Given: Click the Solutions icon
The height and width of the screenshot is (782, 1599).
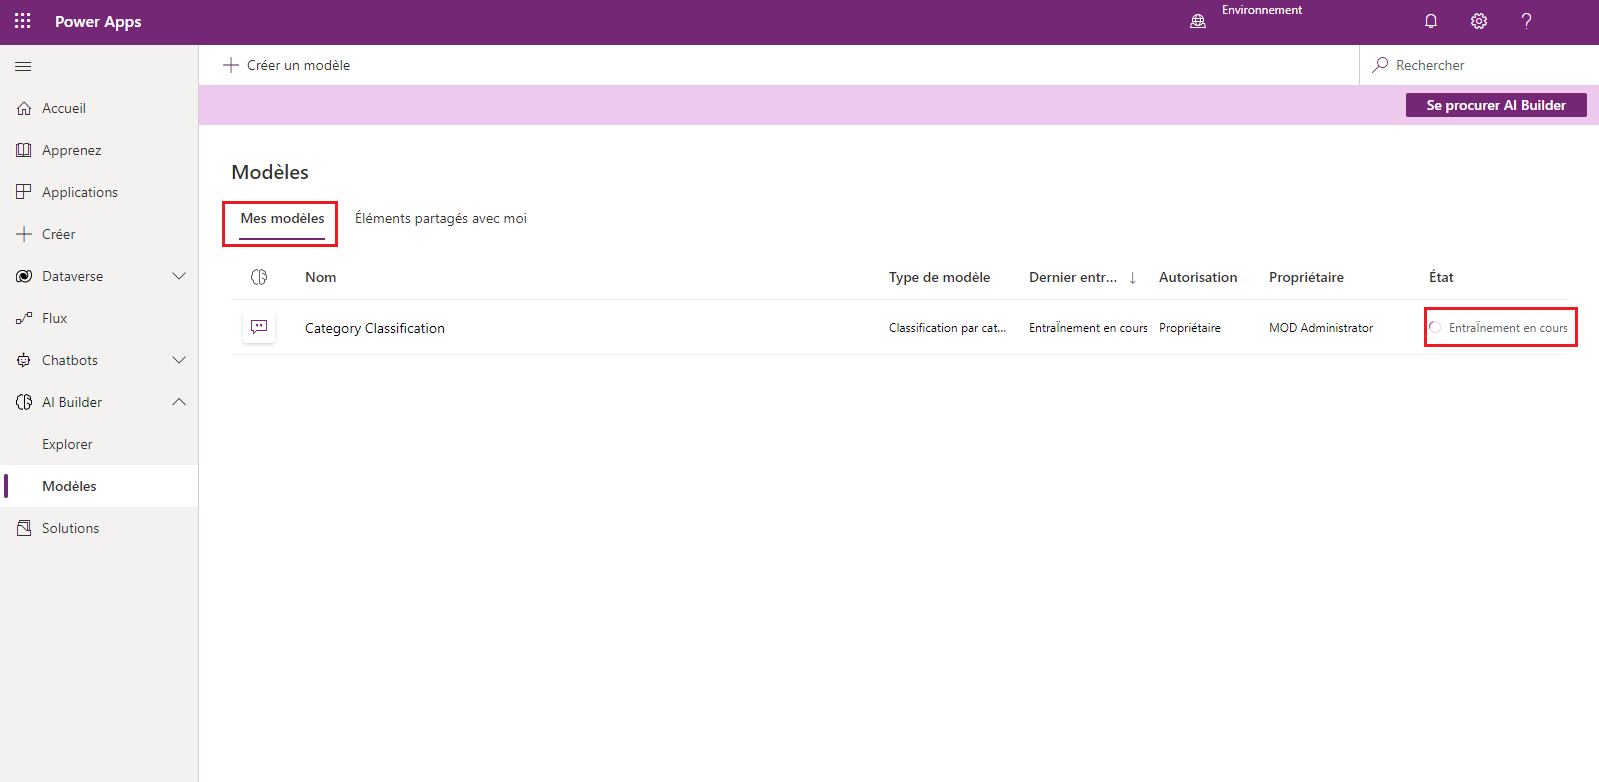Looking at the screenshot, I should tap(24, 528).
